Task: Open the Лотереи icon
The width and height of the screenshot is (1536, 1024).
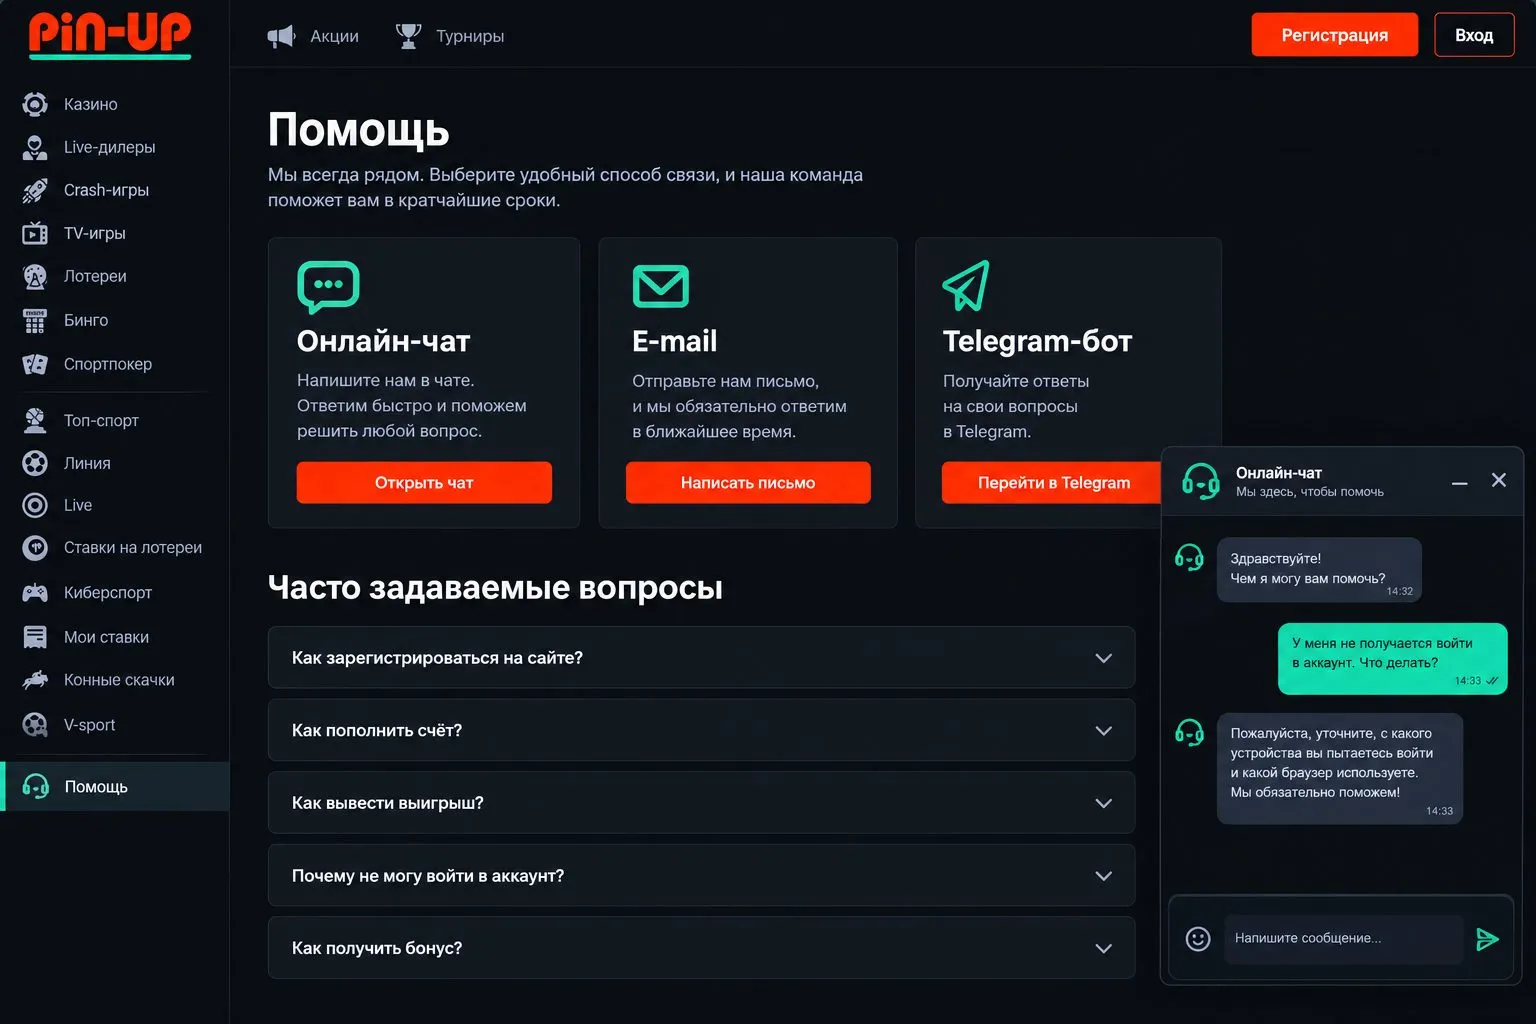Action: point(35,276)
